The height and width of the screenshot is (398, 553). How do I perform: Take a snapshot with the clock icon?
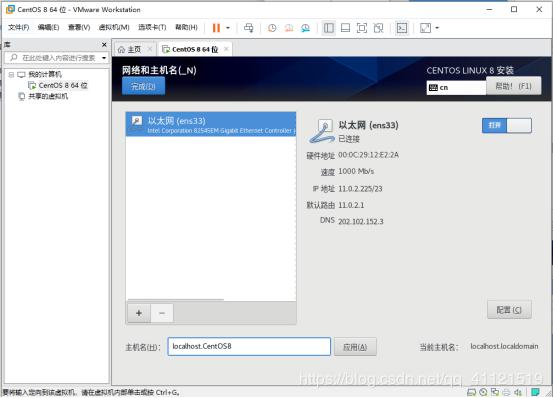click(272, 28)
